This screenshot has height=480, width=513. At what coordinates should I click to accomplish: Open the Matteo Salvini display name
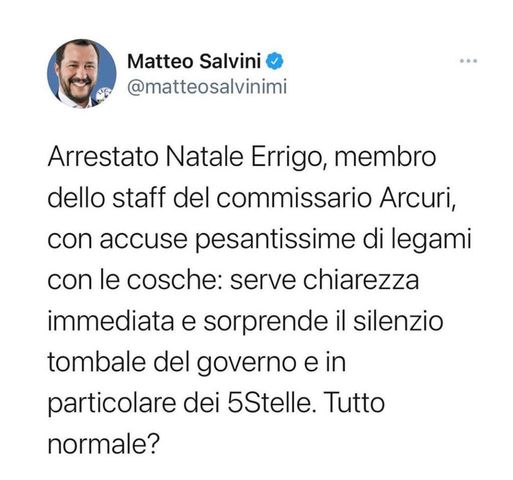(194, 62)
